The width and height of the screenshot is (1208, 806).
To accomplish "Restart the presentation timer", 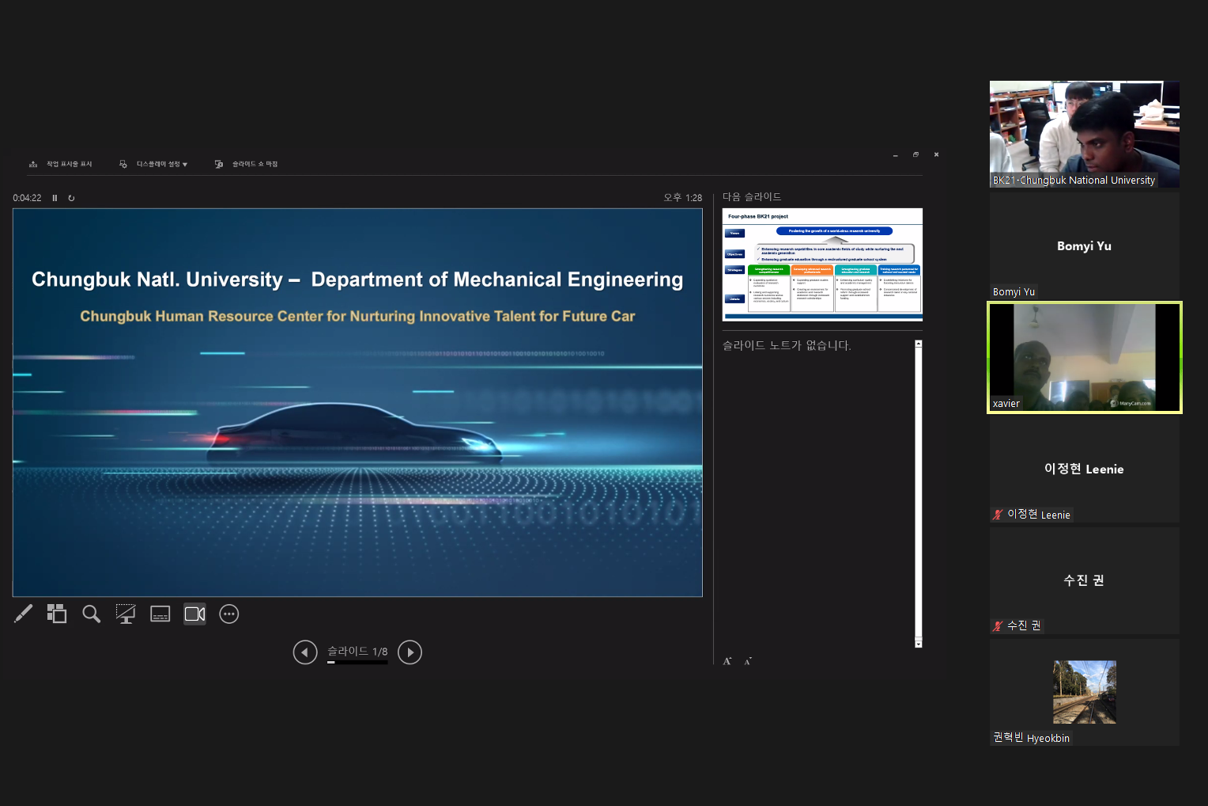I will (x=71, y=198).
